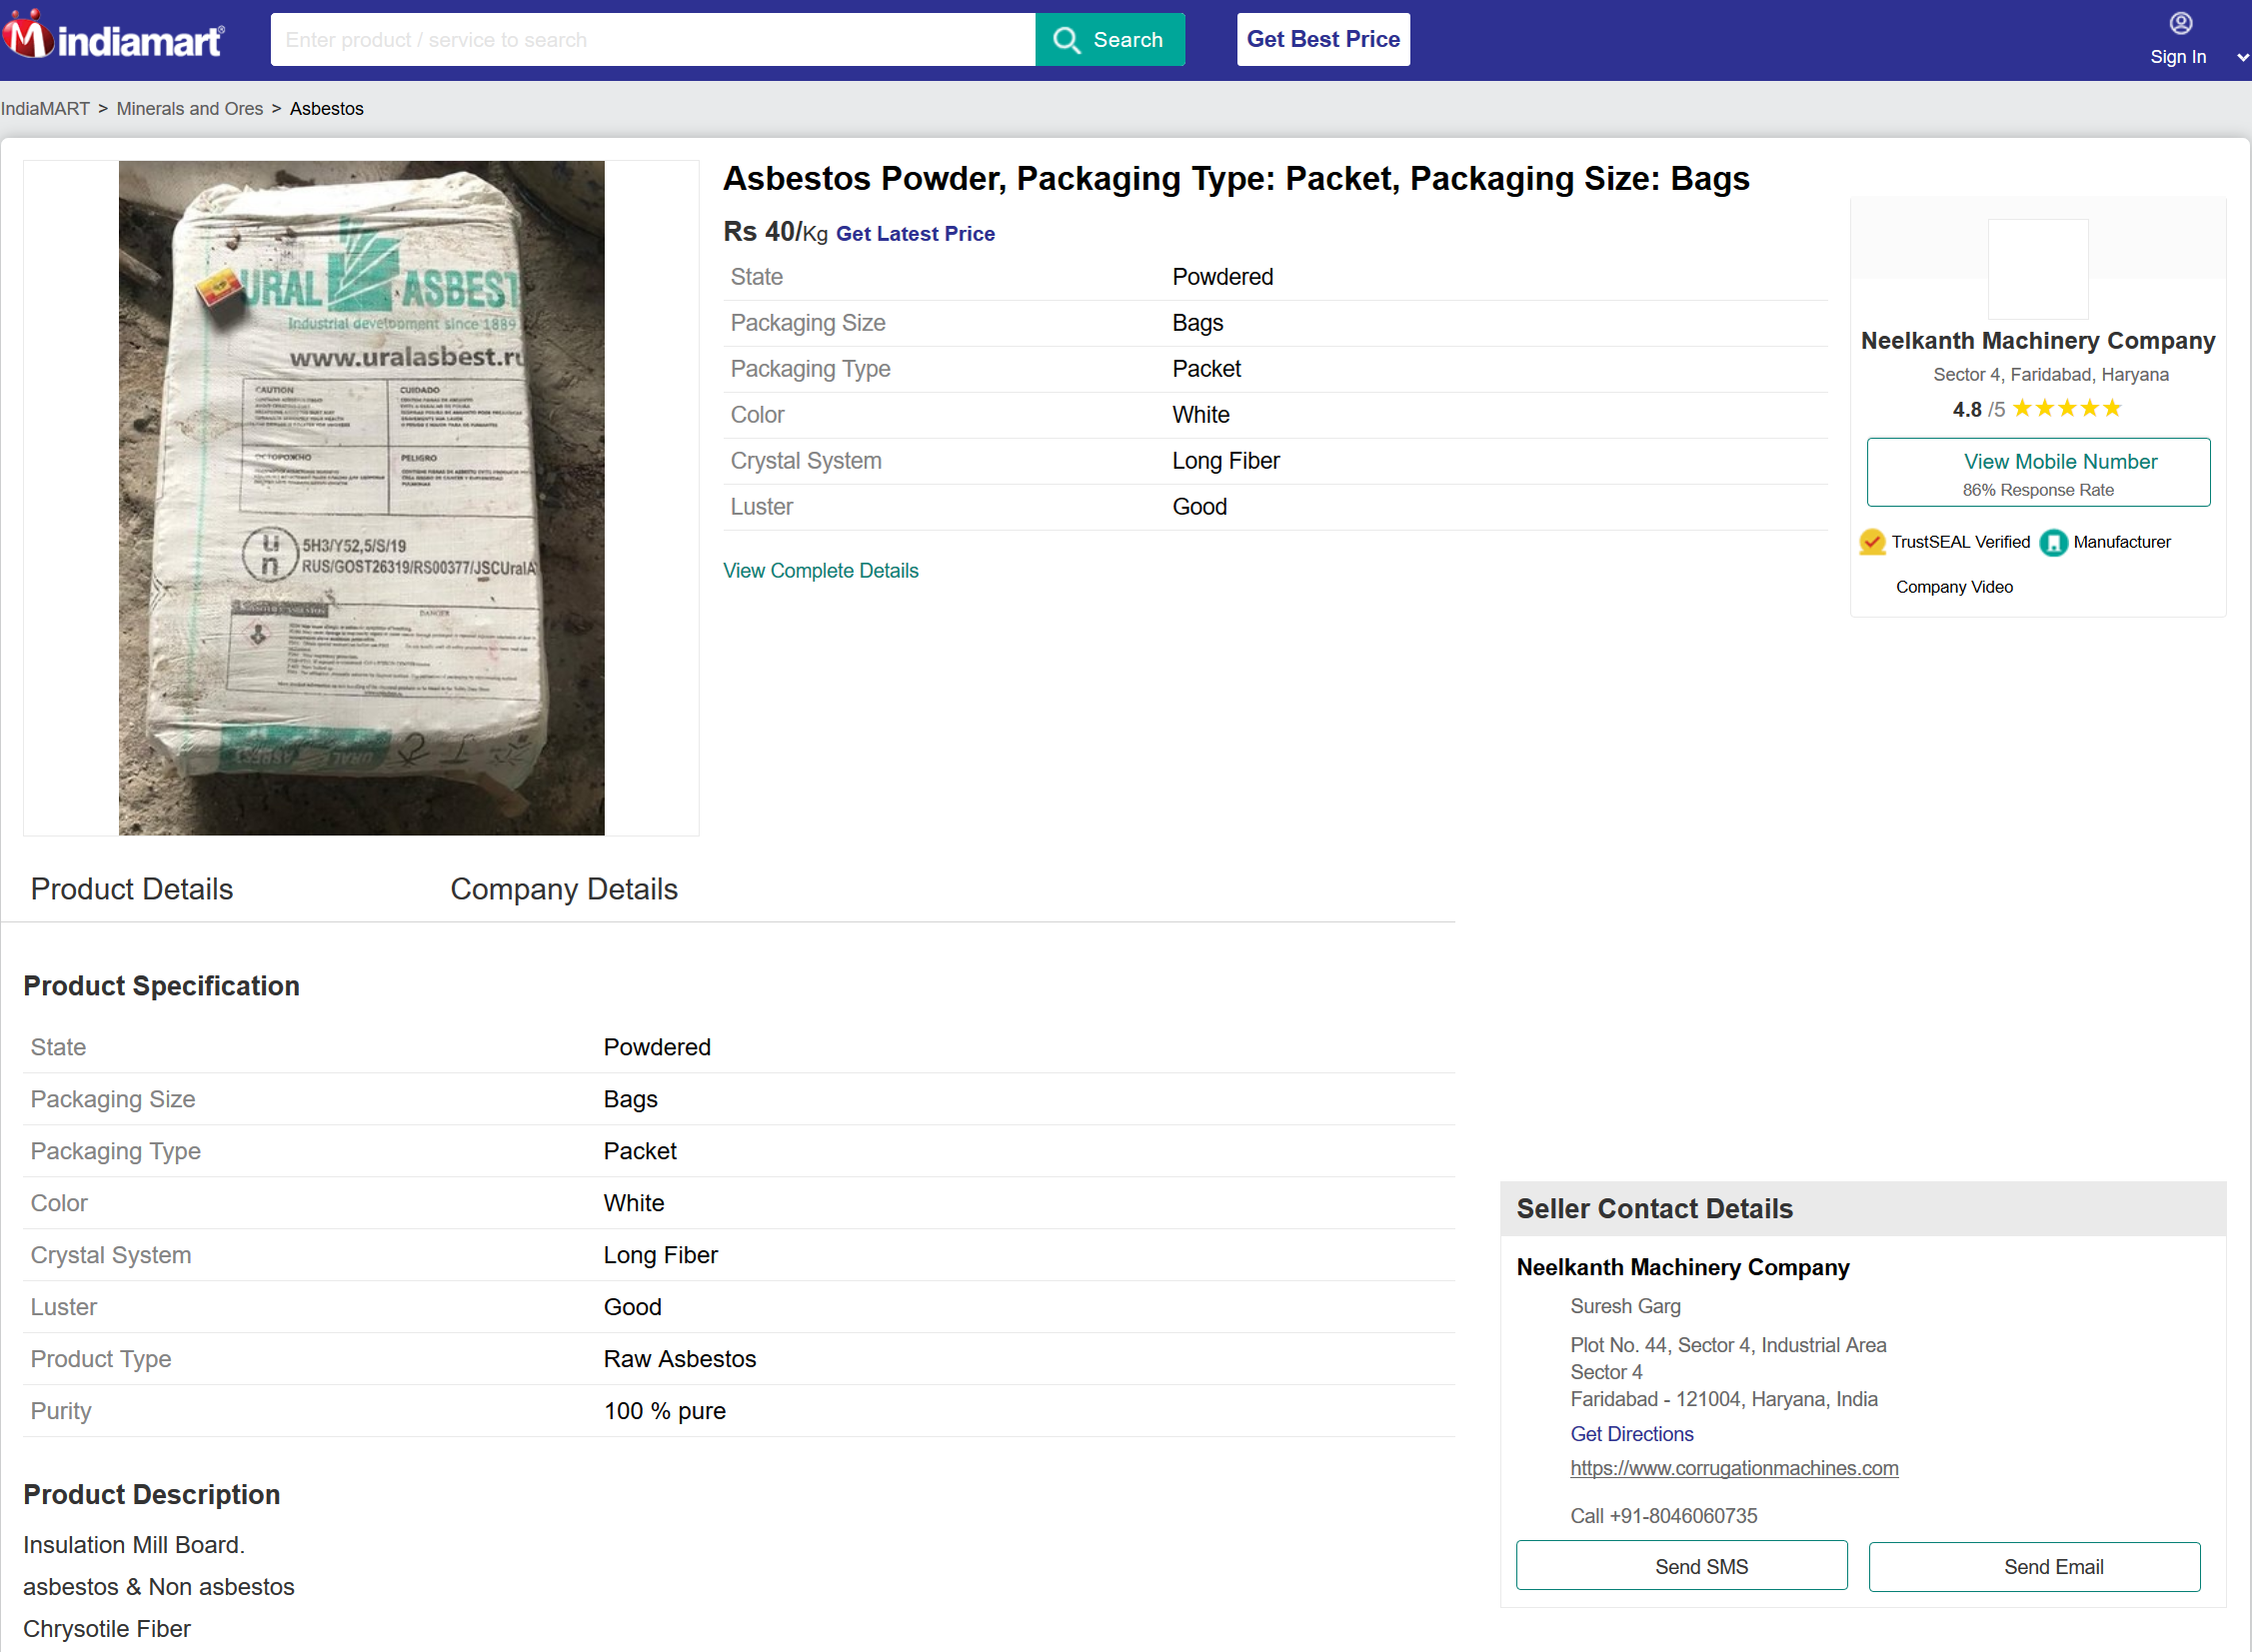2252x1652 pixels.
Task: Click Neelkanth Machinery Company in Seller Contact Details
Action: (x=1683, y=1267)
